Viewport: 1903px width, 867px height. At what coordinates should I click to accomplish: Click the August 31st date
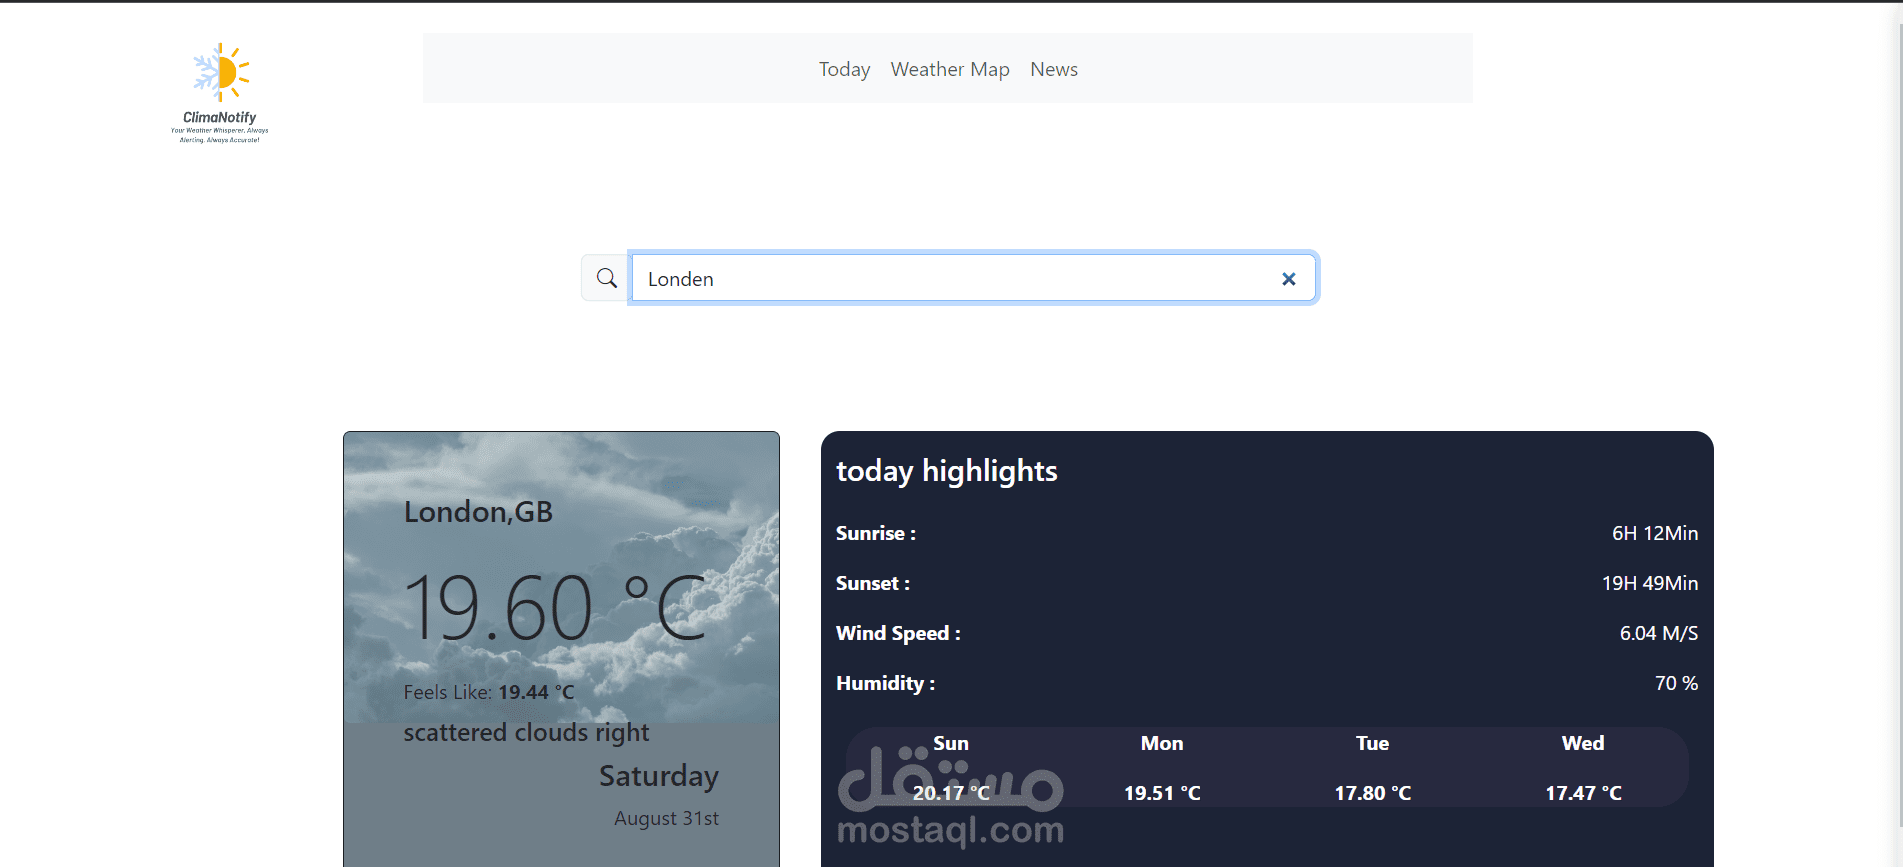click(x=666, y=818)
